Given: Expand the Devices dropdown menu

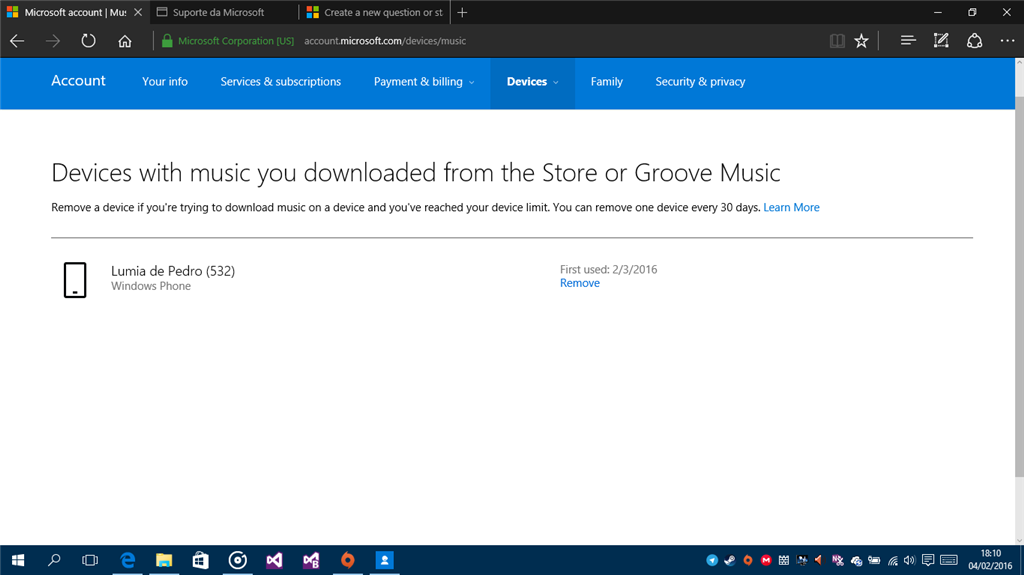Looking at the screenshot, I should (532, 82).
